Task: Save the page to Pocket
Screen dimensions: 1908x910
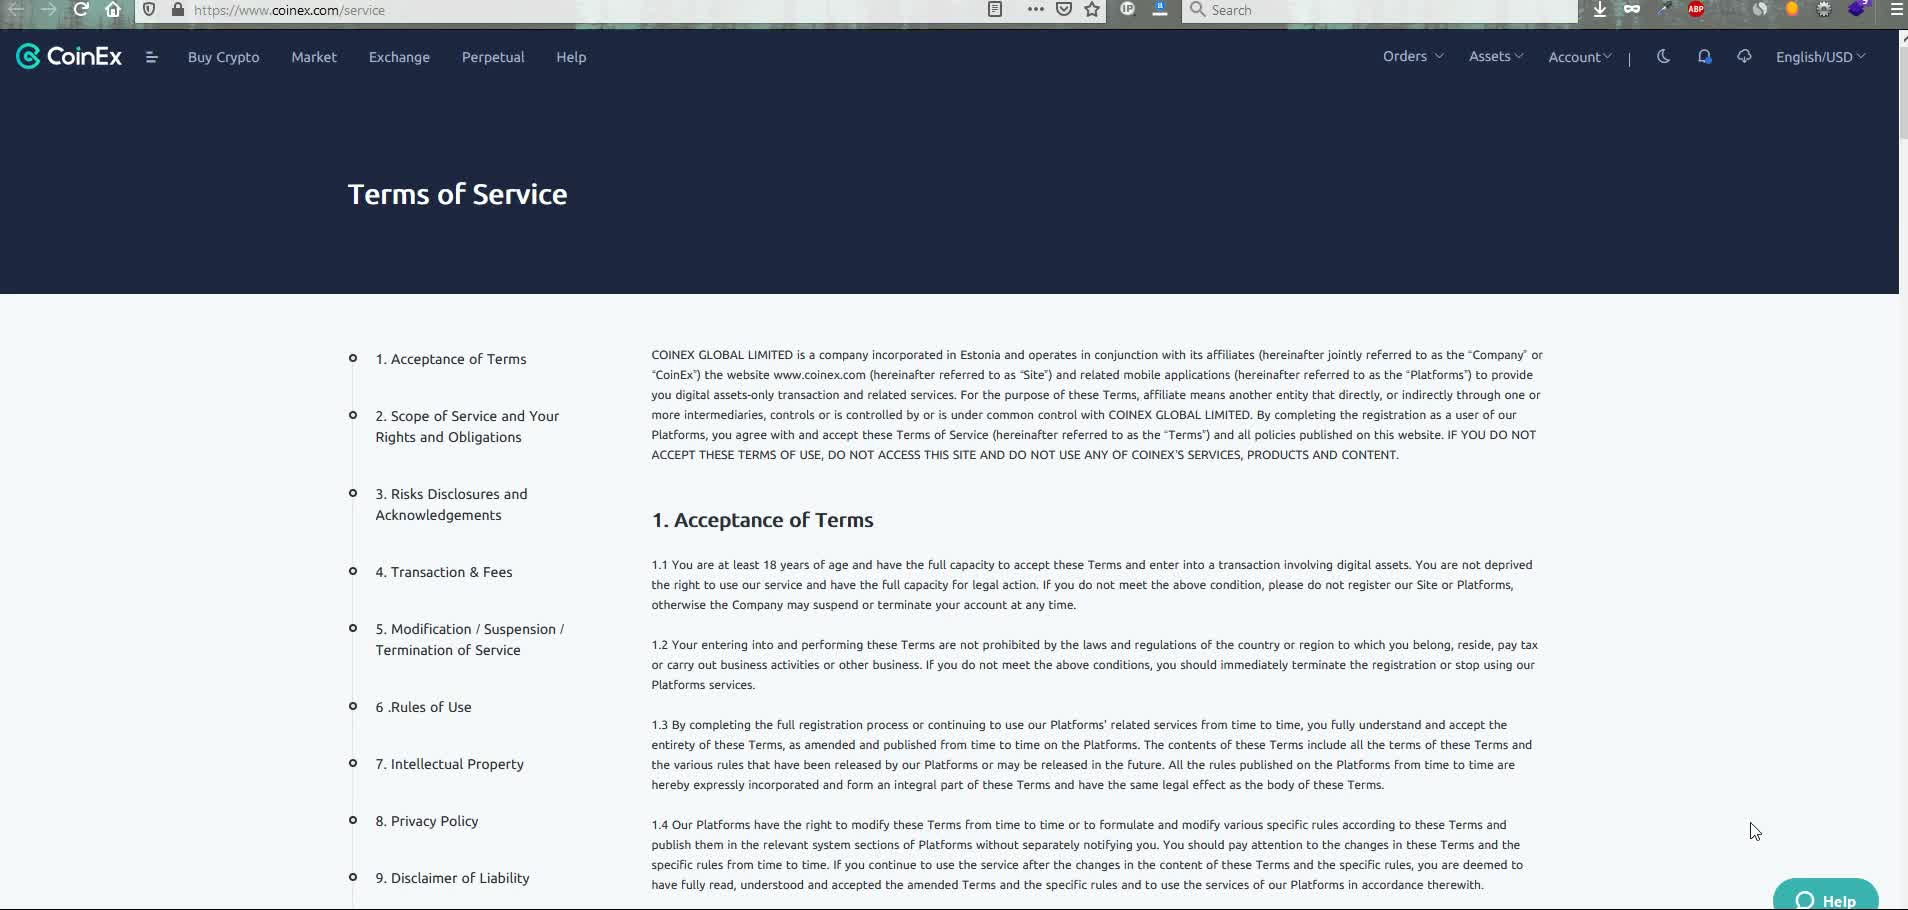Action: (1064, 10)
